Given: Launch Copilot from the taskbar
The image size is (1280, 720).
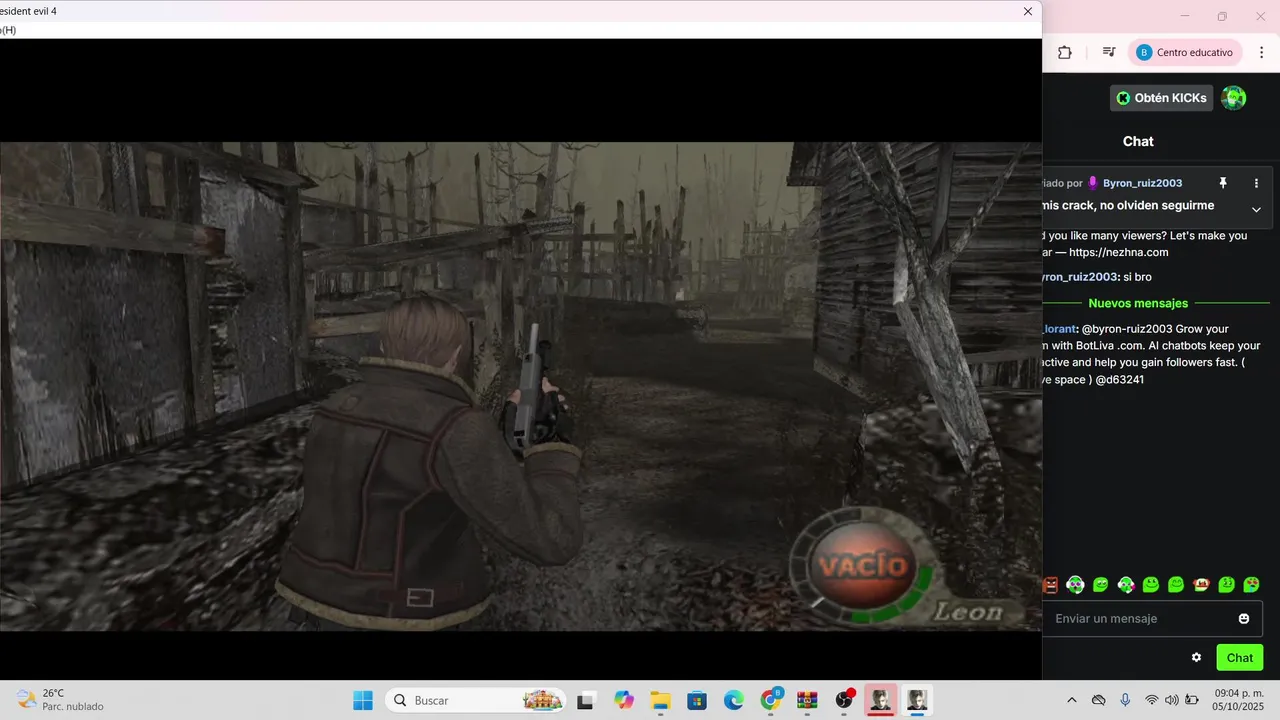Looking at the screenshot, I should tap(624, 700).
